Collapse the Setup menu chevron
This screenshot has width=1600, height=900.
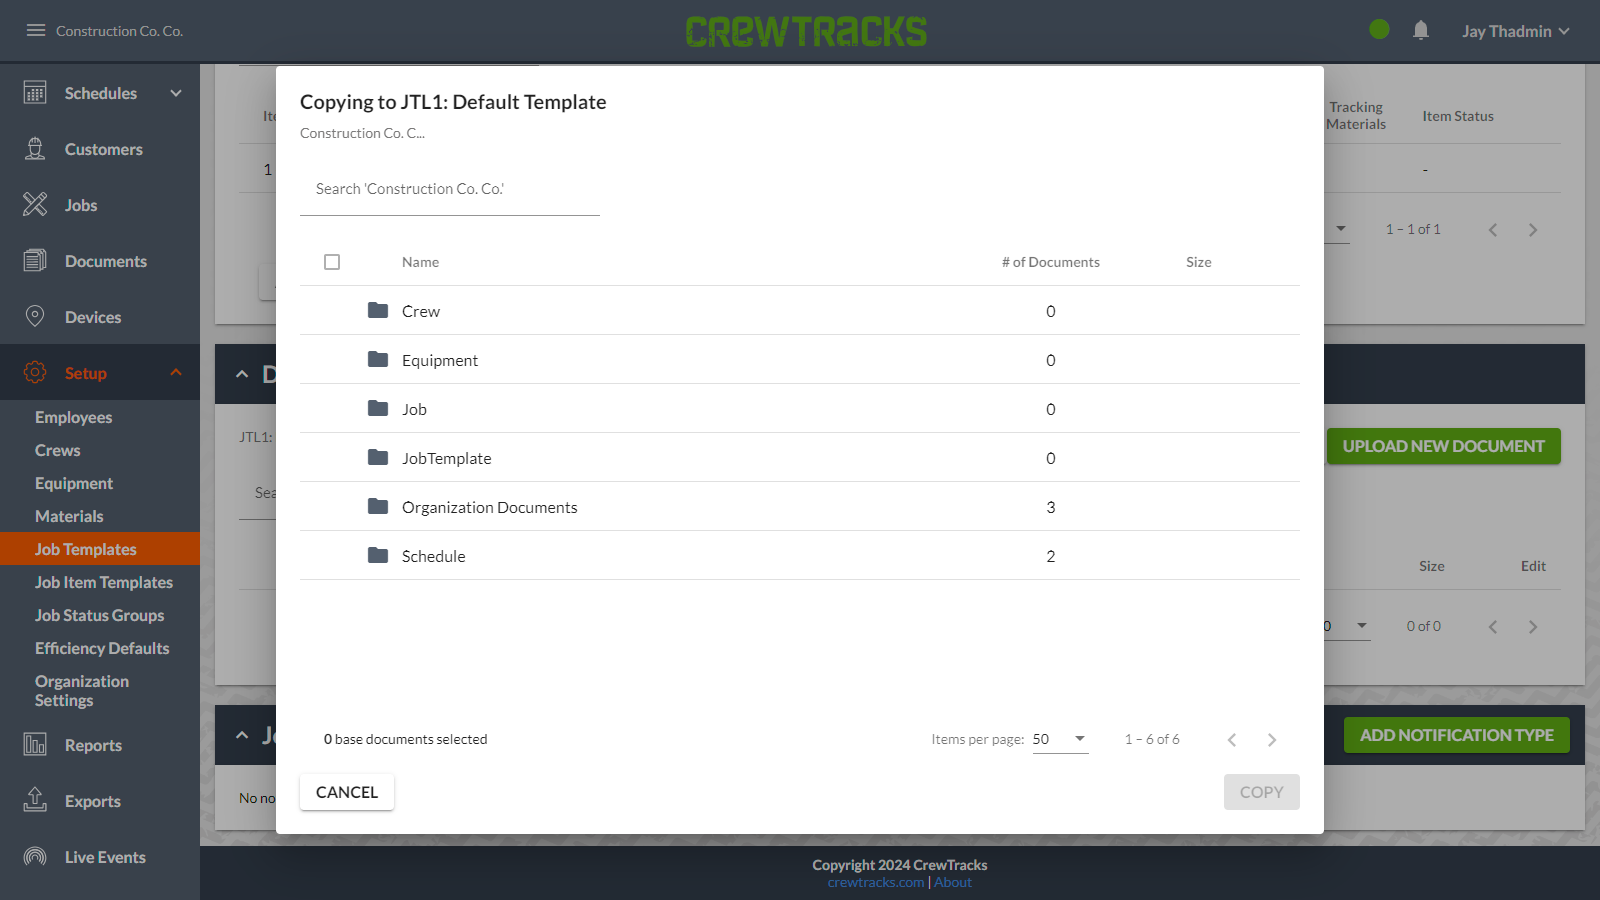[x=176, y=373]
